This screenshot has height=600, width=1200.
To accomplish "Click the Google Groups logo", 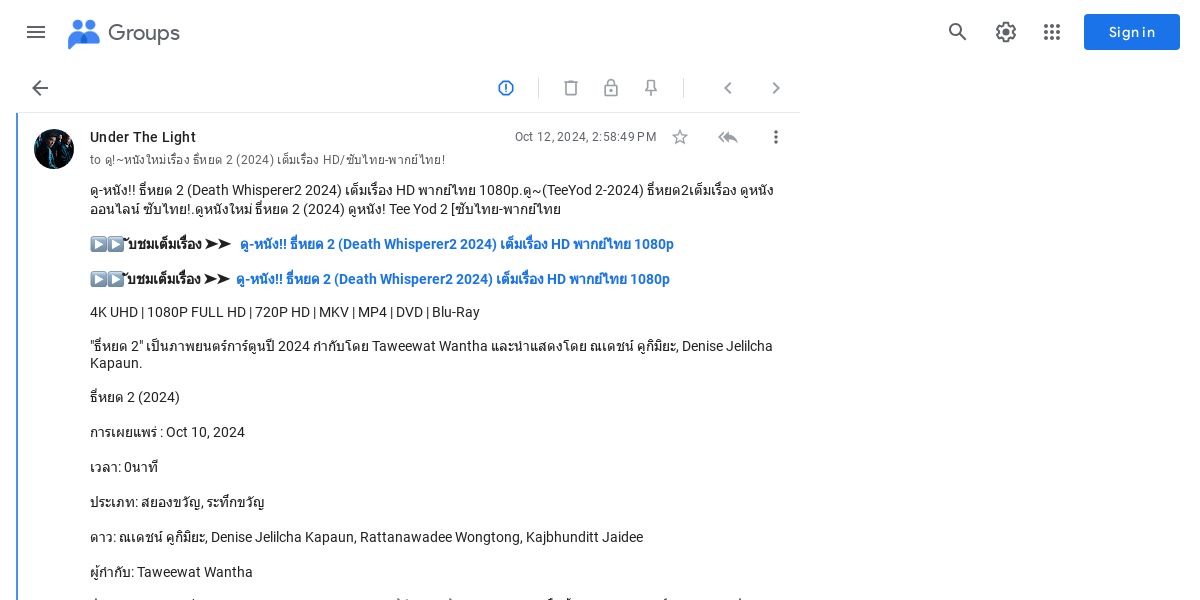I will 84,33.
